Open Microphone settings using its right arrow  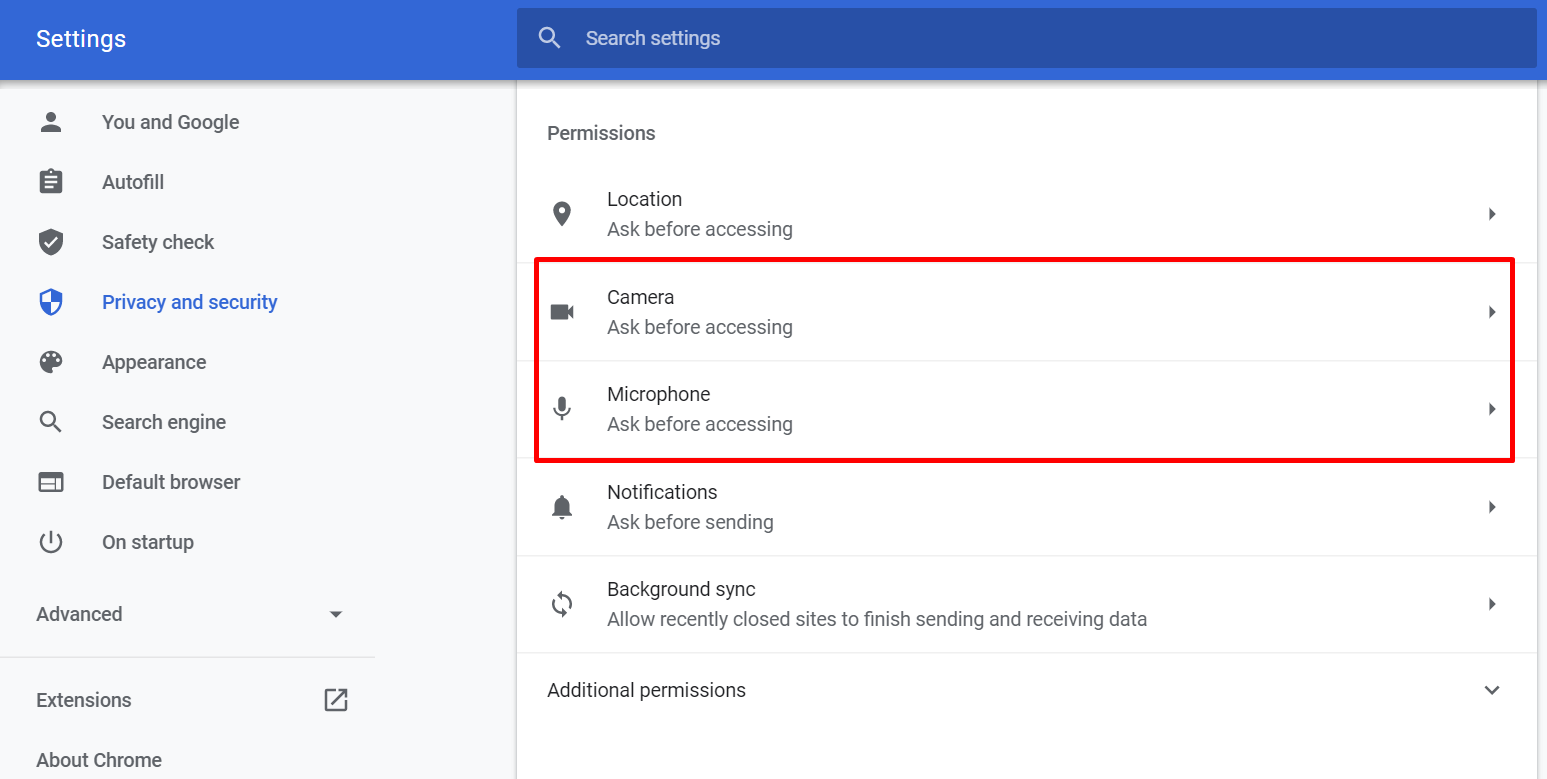[x=1492, y=409]
